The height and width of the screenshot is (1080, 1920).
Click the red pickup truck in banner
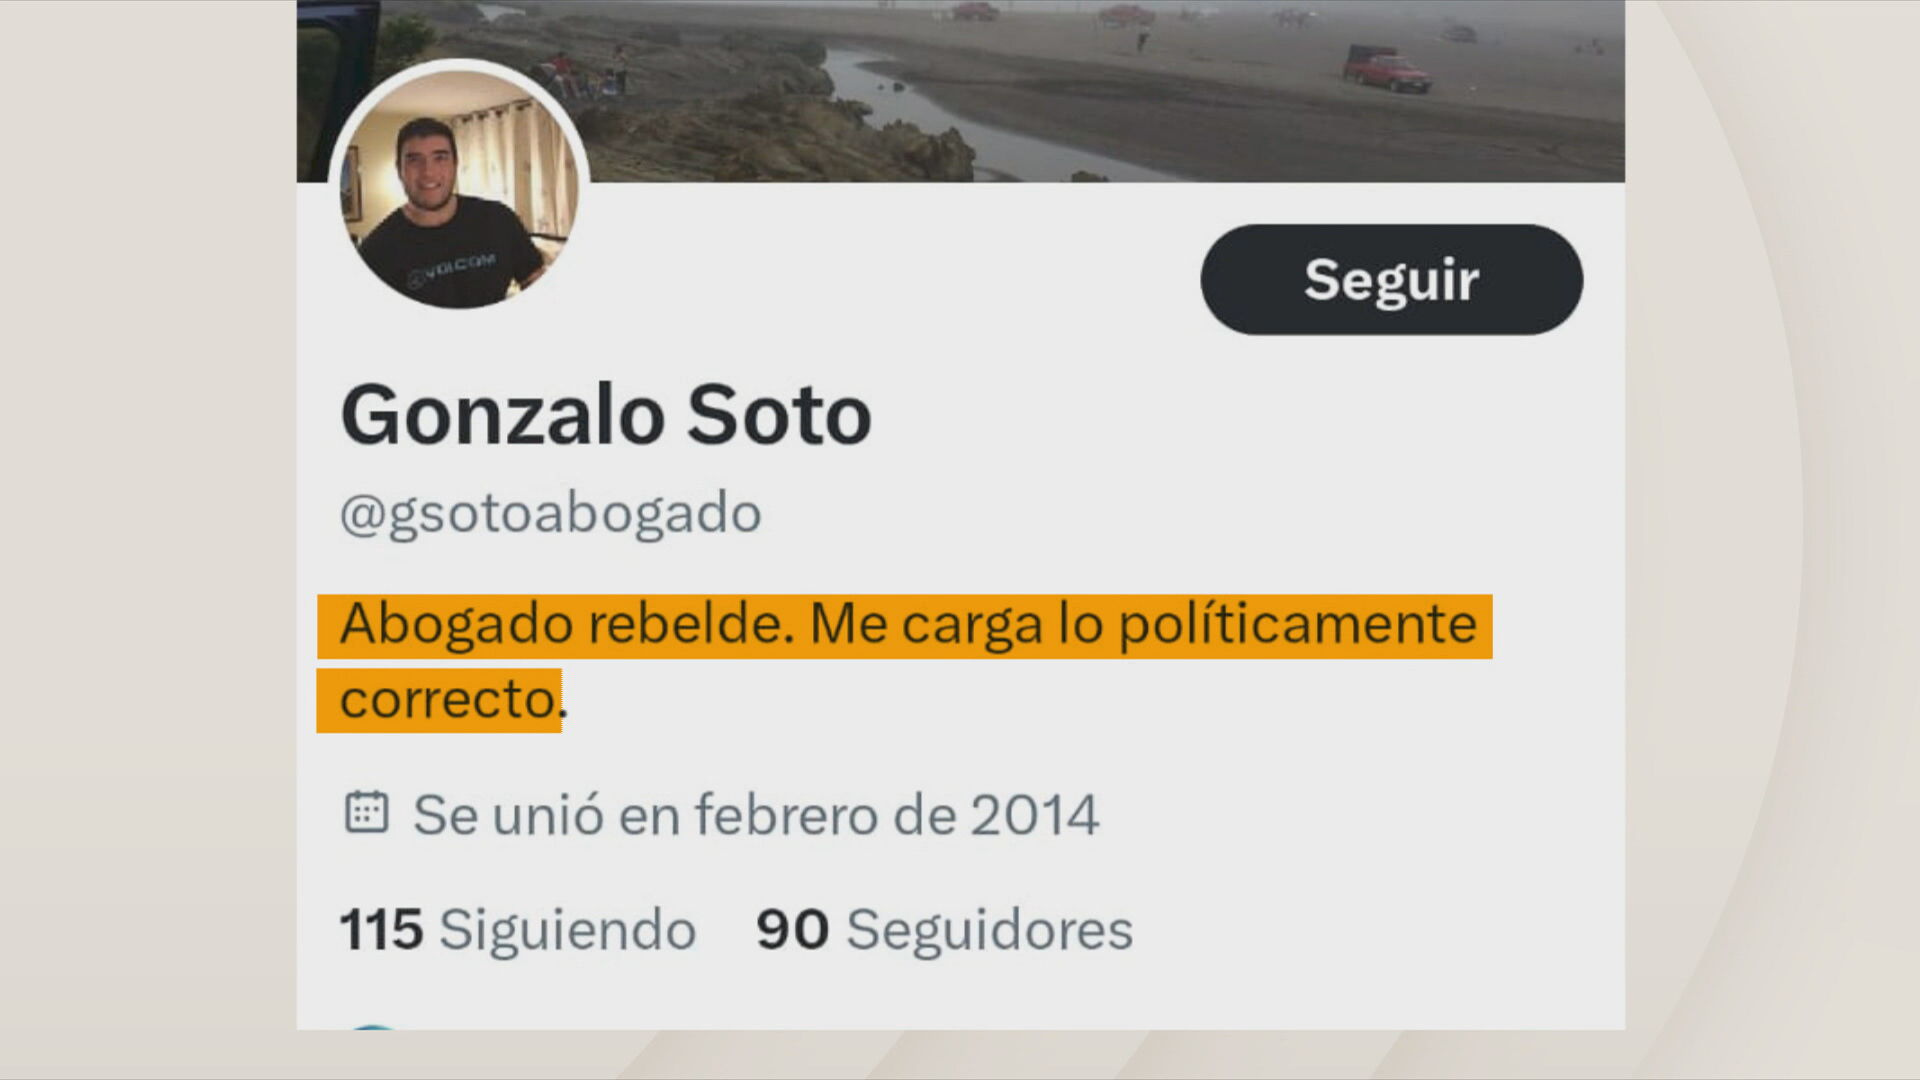tap(1387, 69)
